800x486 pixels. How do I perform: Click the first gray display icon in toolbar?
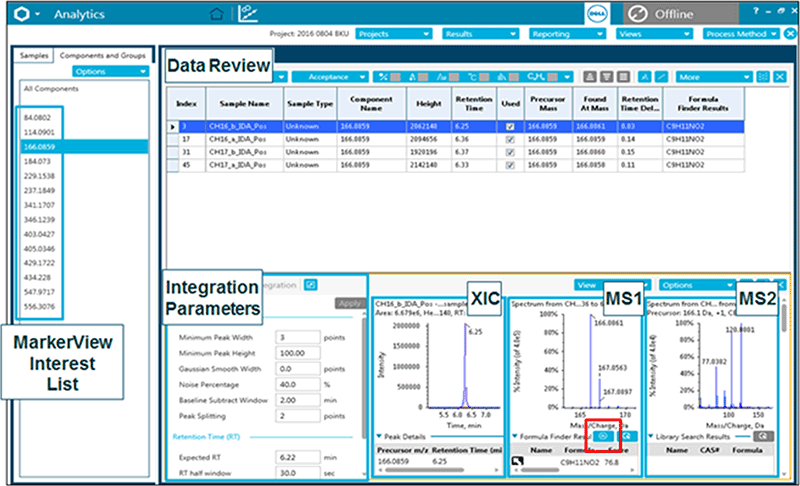point(590,77)
